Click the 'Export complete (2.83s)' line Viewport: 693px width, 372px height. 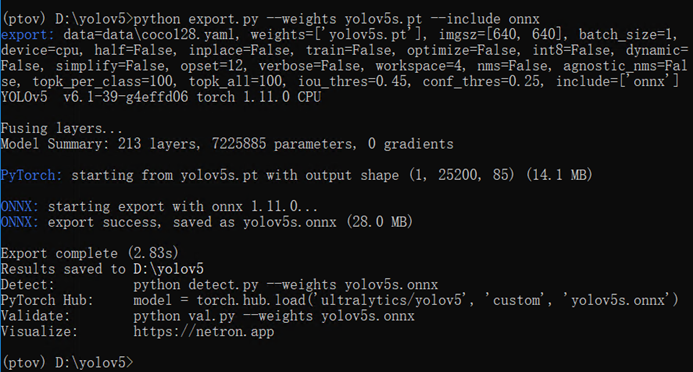[90, 253]
